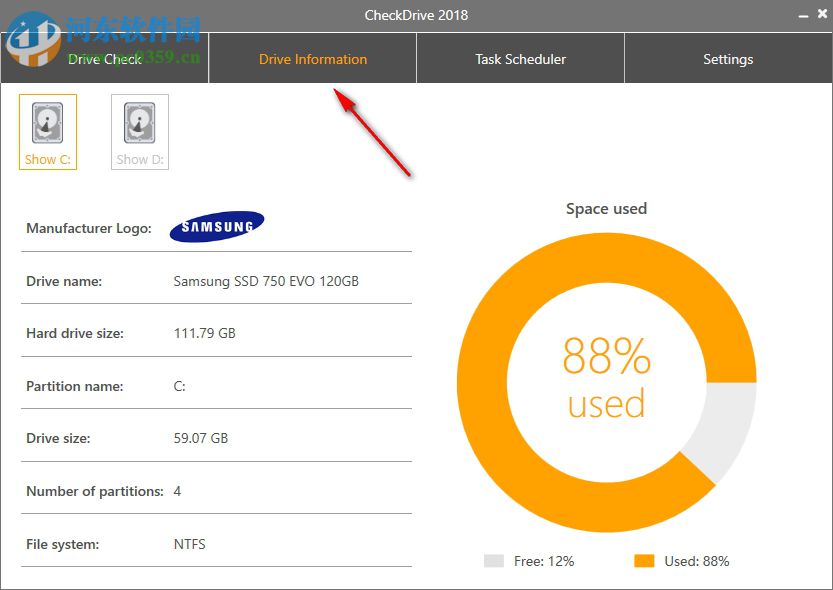Close the CheckDrive 2018 window

(822, 15)
